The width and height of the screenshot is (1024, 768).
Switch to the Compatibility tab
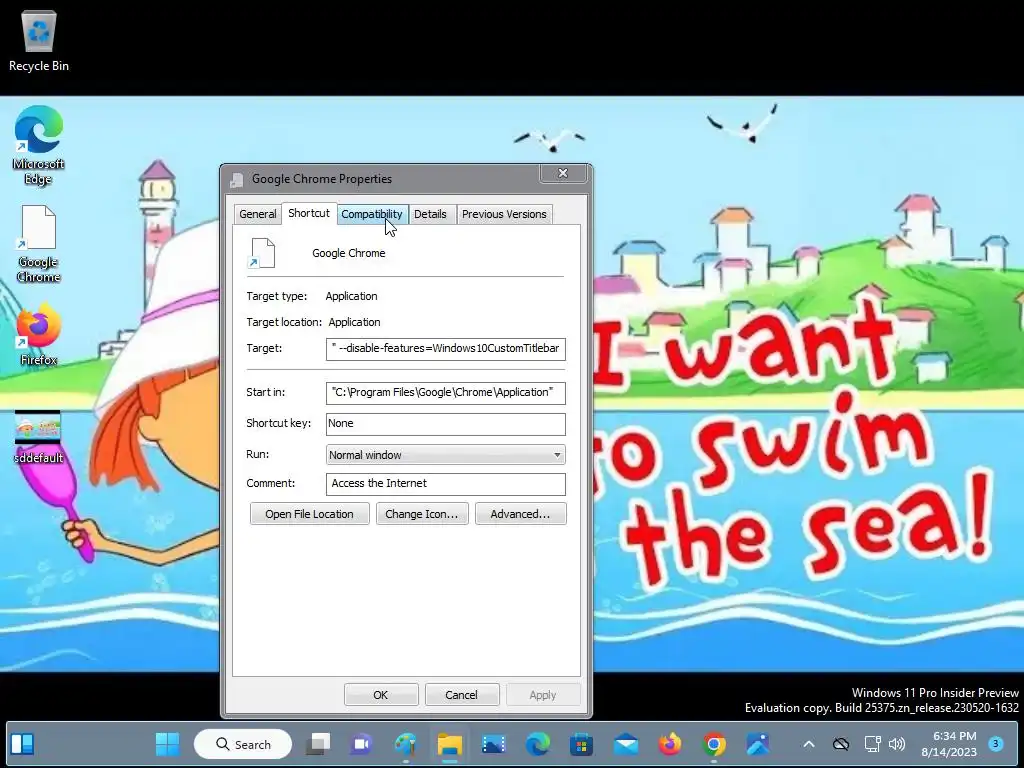click(372, 214)
